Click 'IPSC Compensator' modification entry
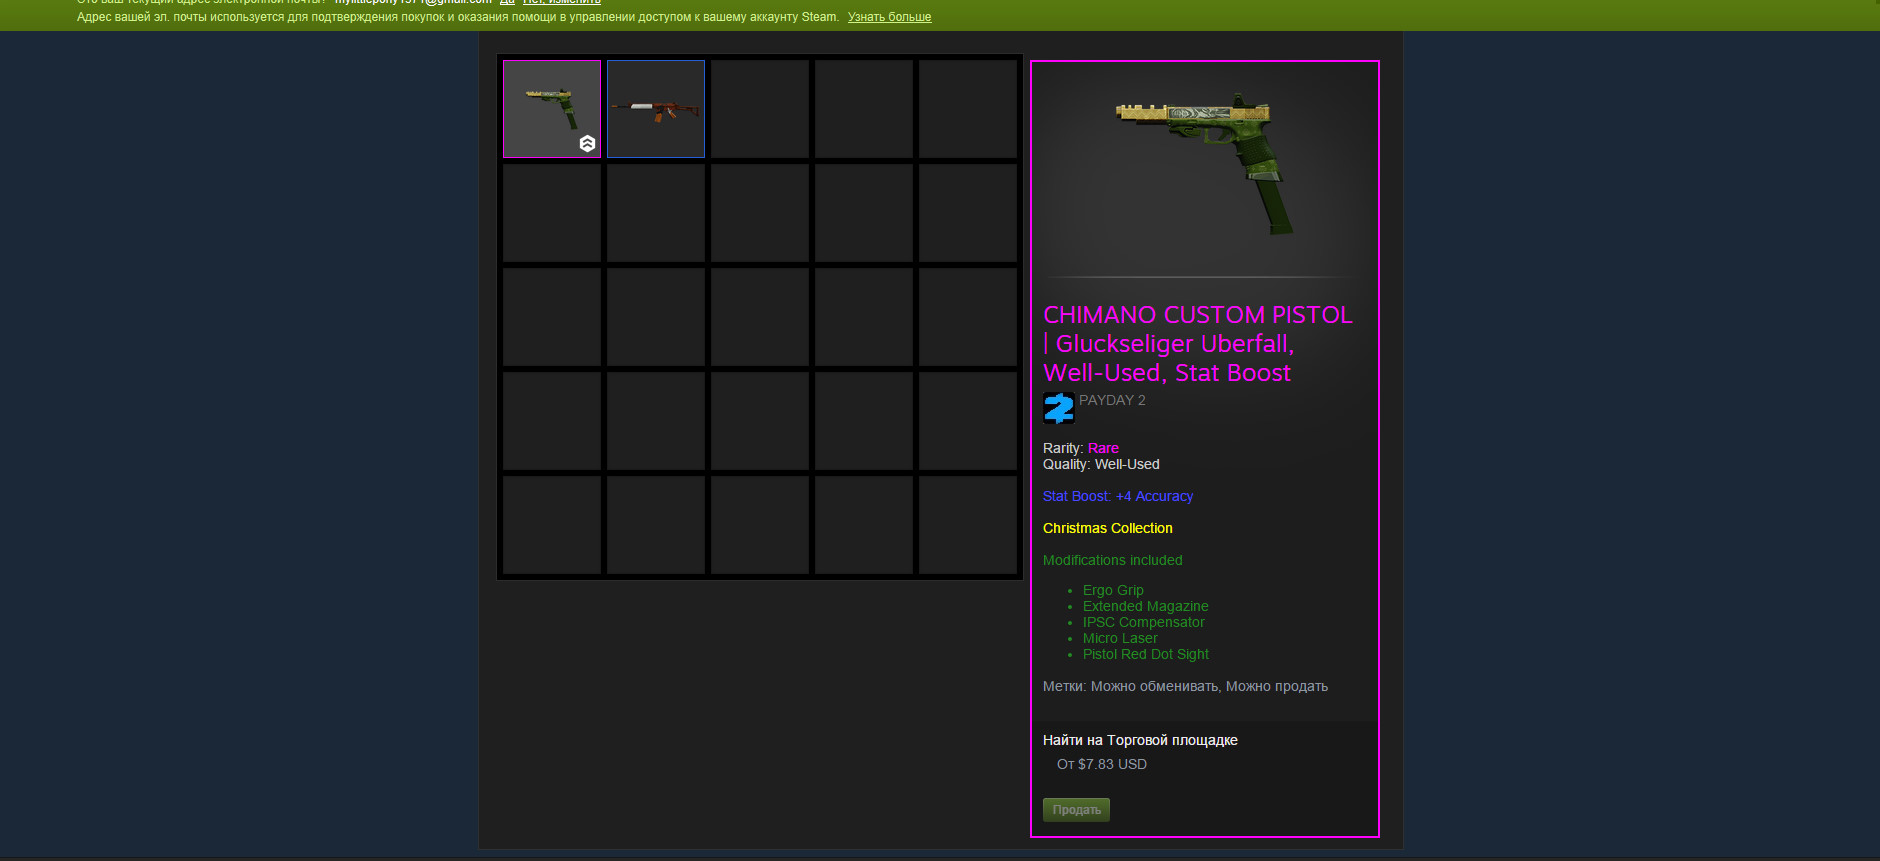 [x=1144, y=622]
